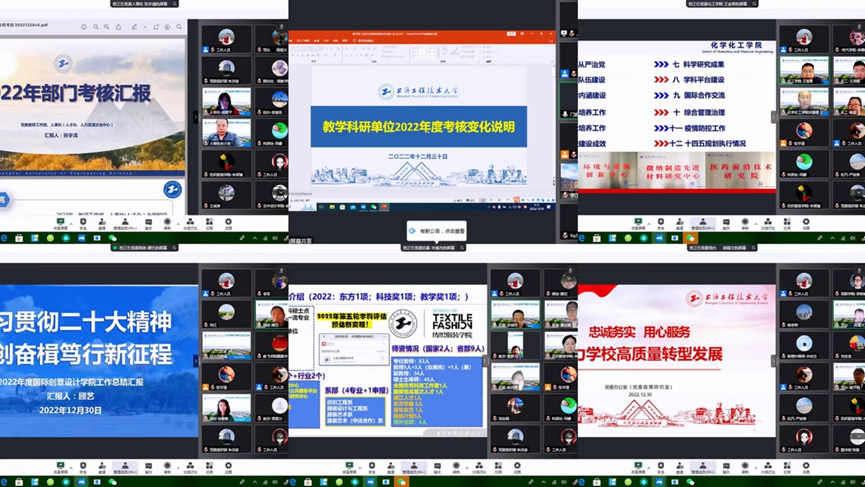The height and width of the screenshot is (487, 865).
Task: Collapse the participant panel in the bottom-right meeting
Action: coord(773,361)
